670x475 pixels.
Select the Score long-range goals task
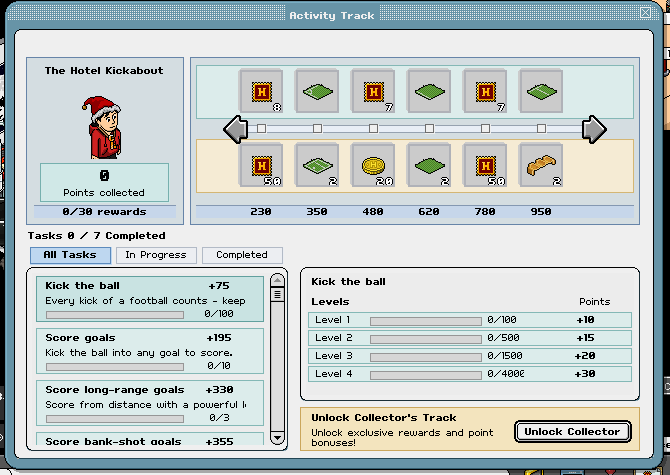(x=150, y=403)
